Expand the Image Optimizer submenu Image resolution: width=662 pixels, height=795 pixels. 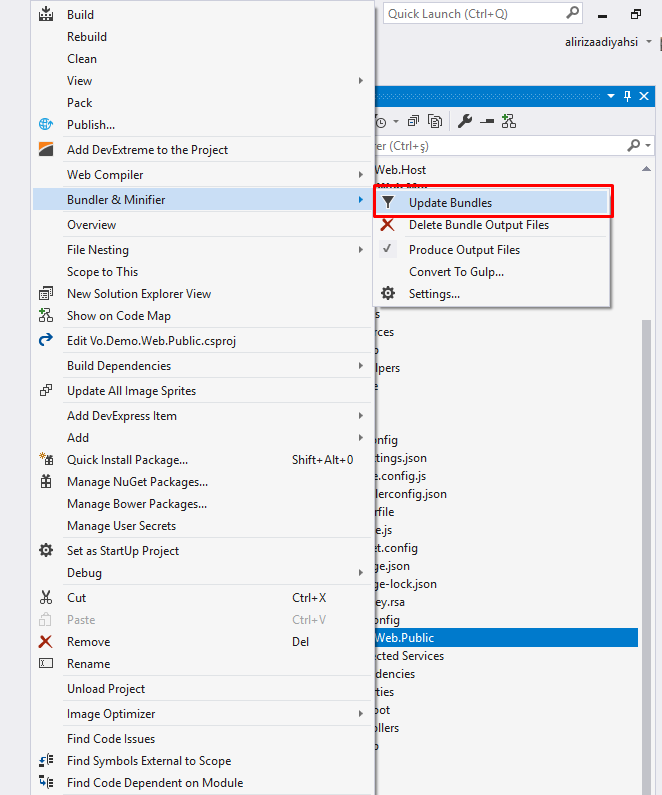tap(361, 713)
